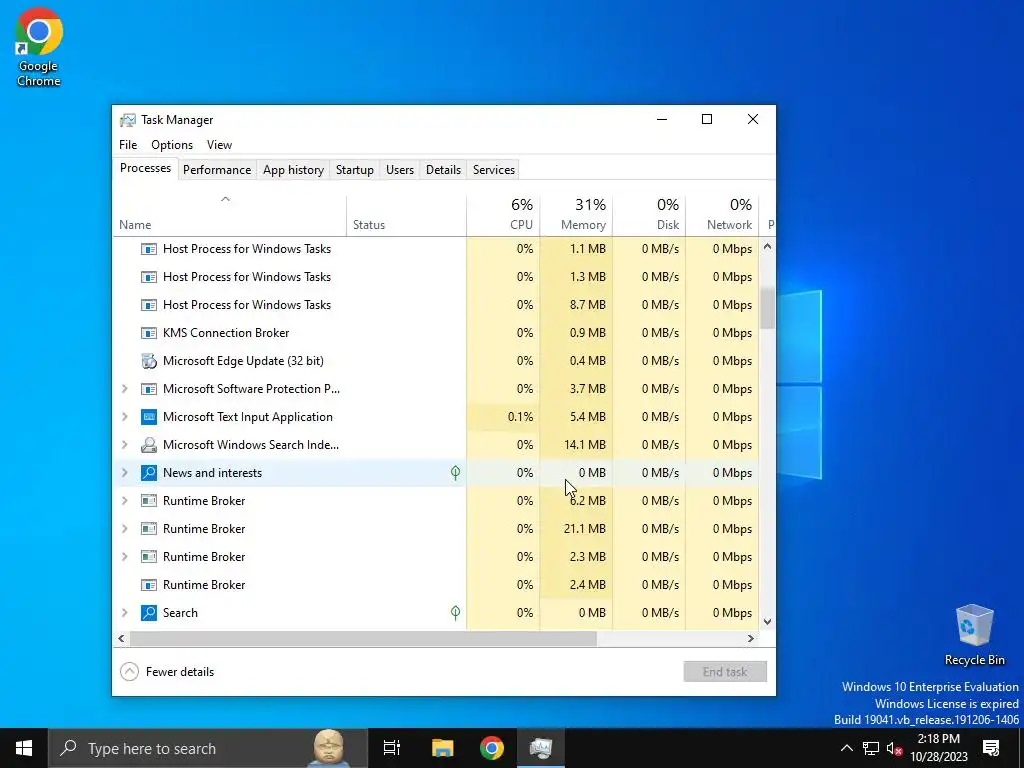Click the Microsoft Software Protection process icon
The image size is (1024, 768).
click(149, 389)
